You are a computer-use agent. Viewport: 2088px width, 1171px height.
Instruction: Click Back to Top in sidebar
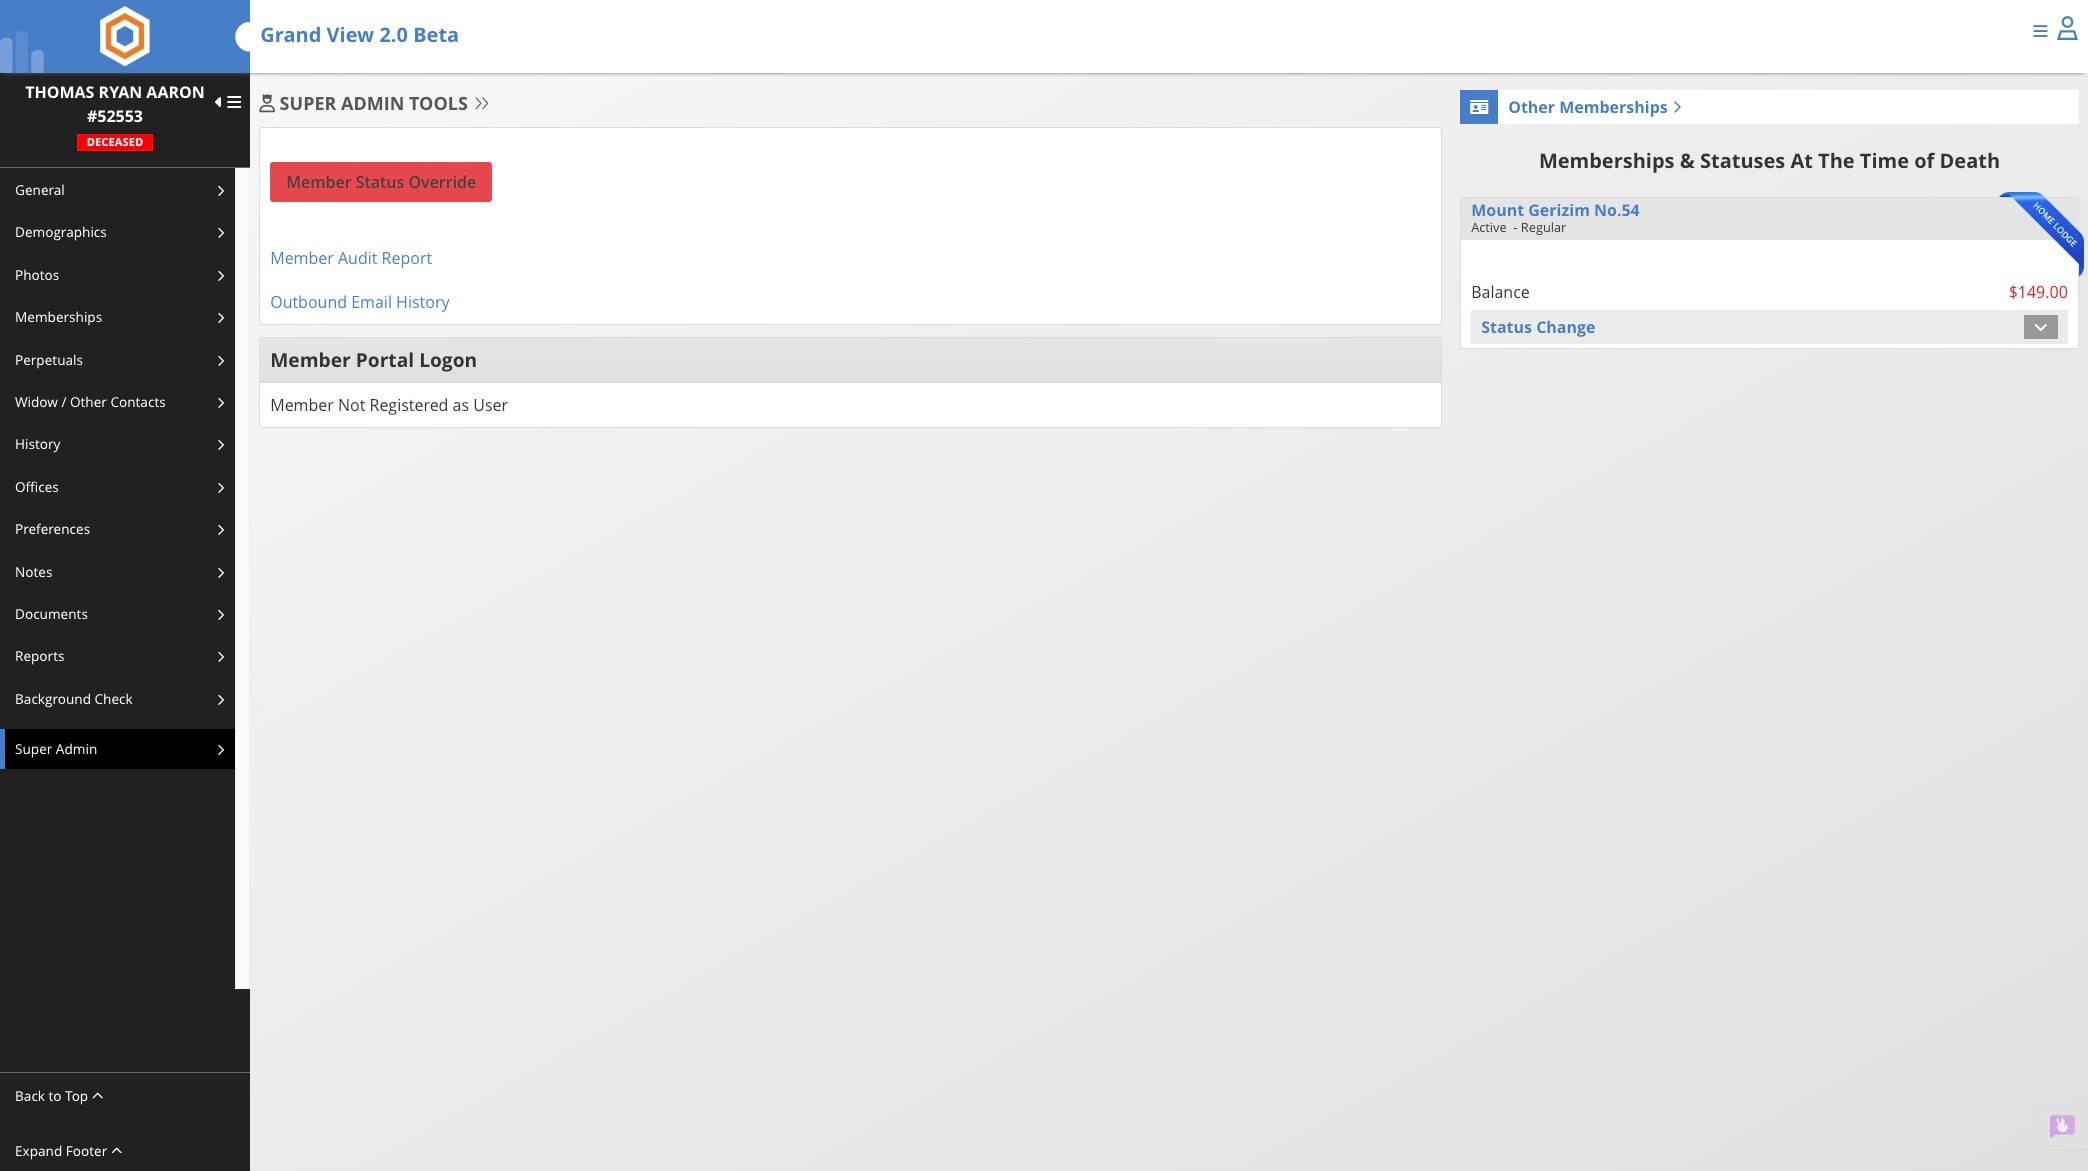pos(59,1096)
